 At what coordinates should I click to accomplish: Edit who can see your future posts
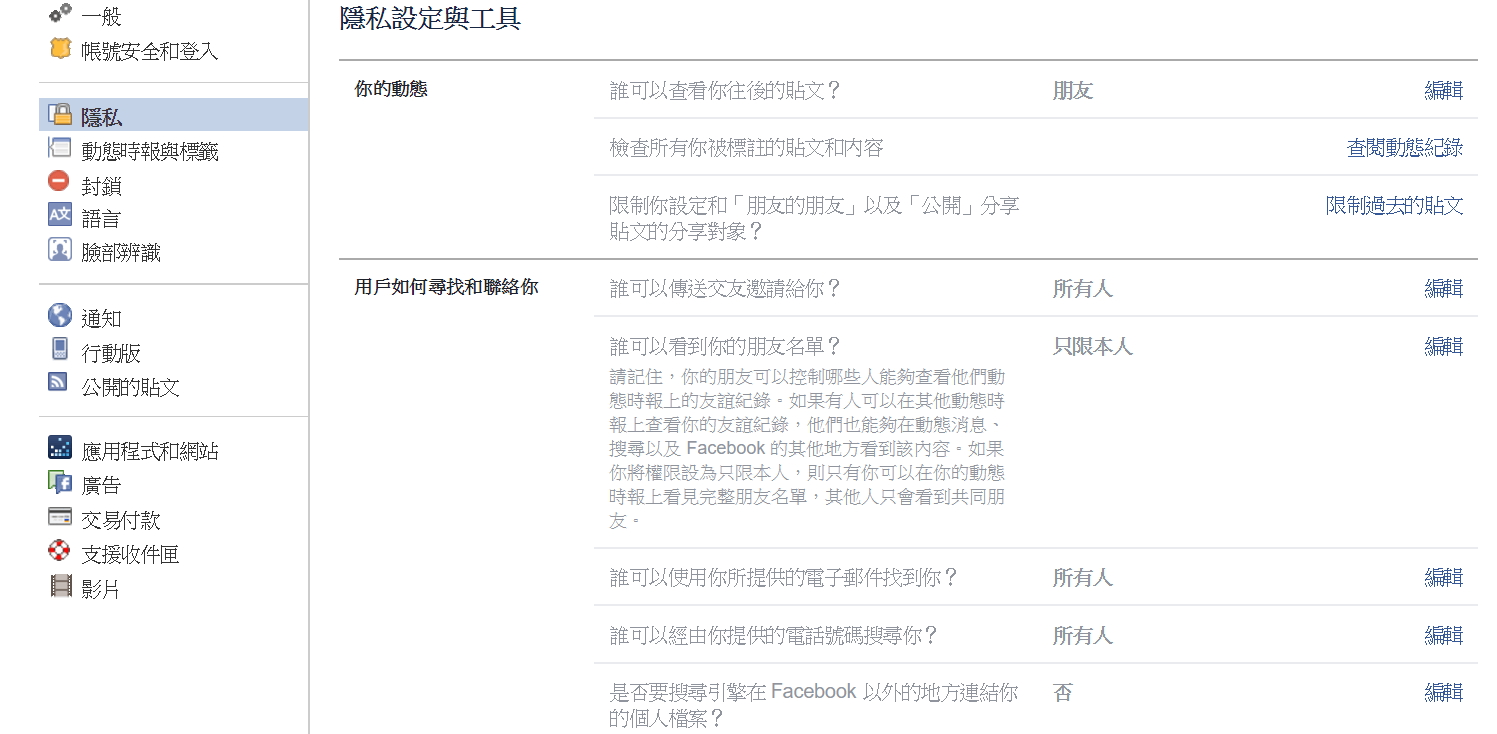tap(1443, 91)
